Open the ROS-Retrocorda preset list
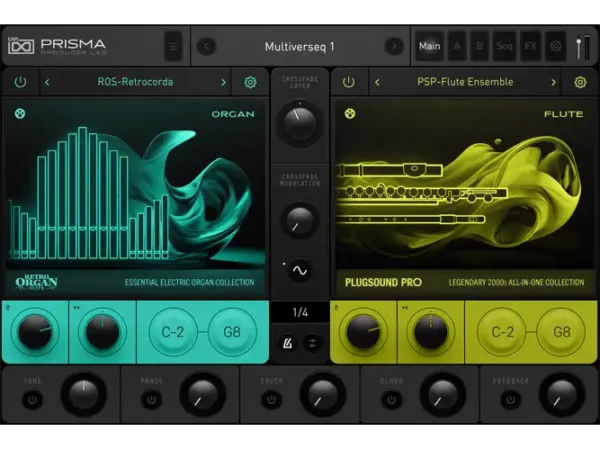This screenshot has width=600, height=450. pos(135,82)
